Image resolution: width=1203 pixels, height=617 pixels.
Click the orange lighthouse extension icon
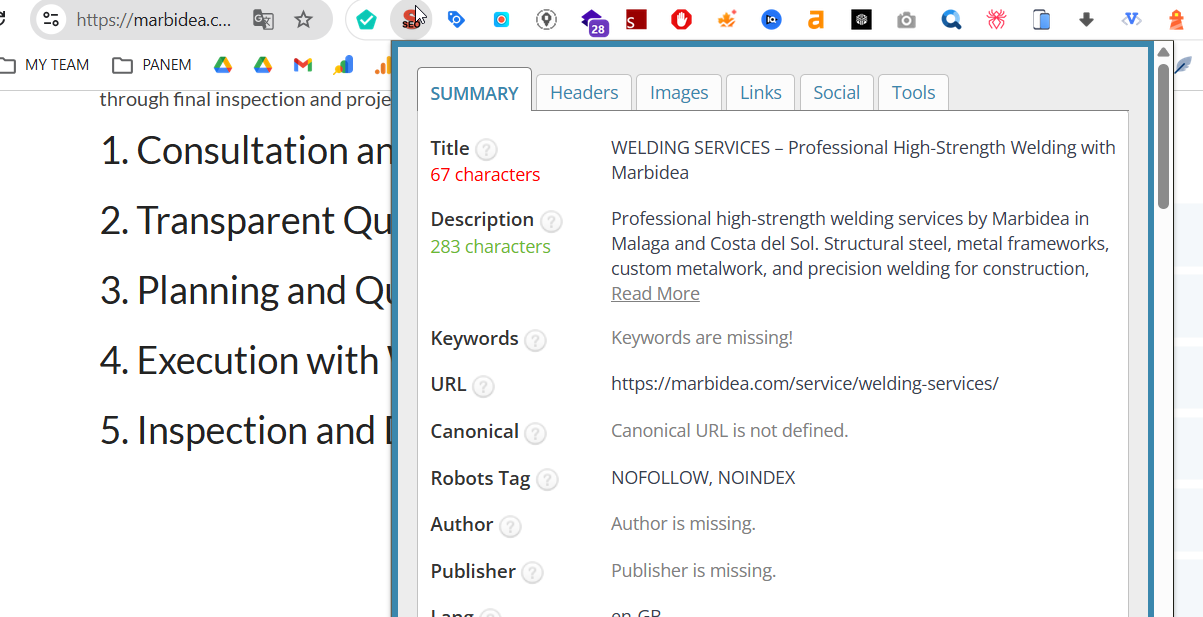click(x=1176, y=20)
